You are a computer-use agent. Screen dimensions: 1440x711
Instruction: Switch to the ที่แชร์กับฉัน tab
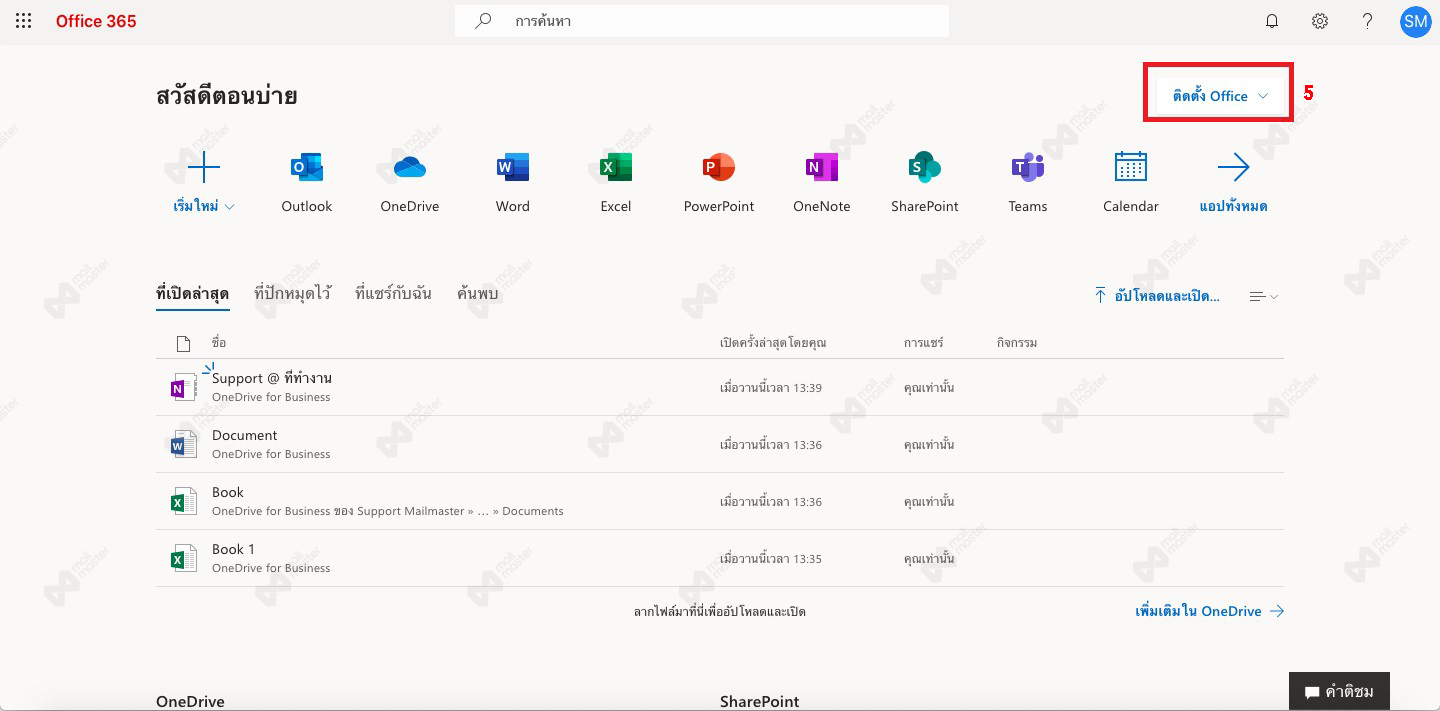(394, 294)
